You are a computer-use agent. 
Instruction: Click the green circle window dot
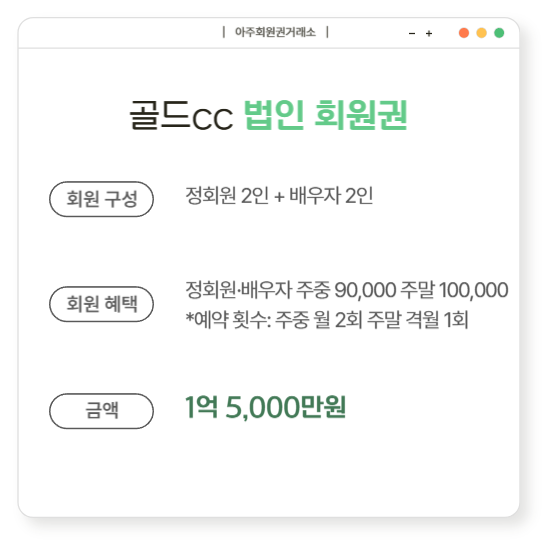point(499,33)
